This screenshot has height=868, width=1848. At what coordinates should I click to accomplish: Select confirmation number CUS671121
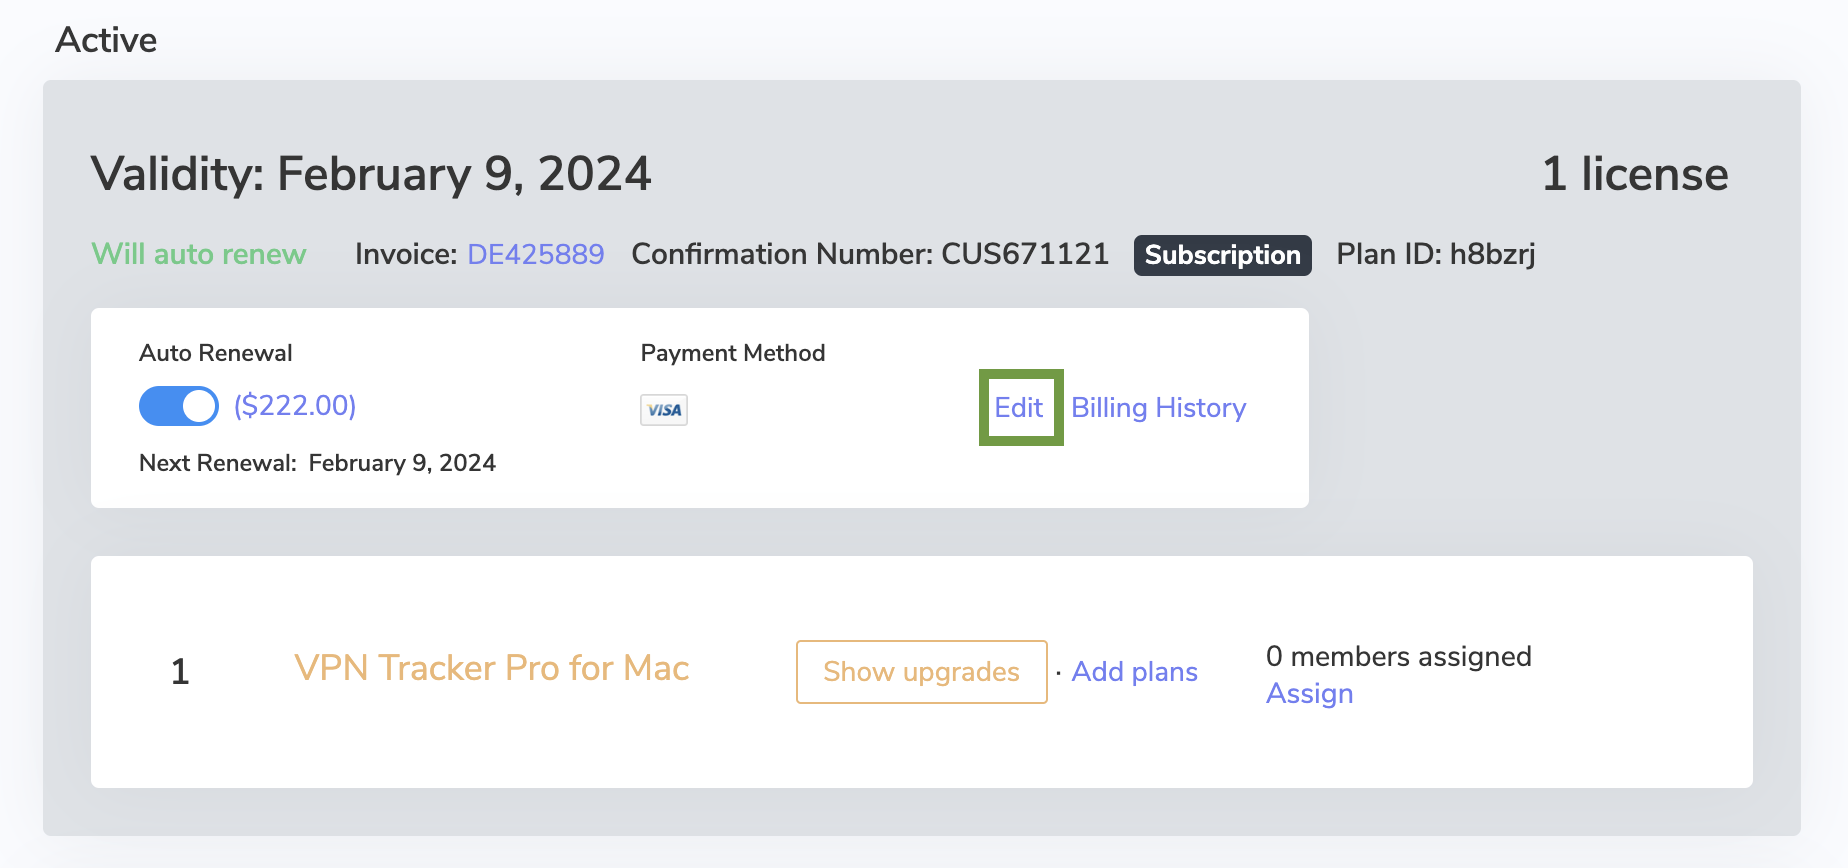click(x=869, y=254)
